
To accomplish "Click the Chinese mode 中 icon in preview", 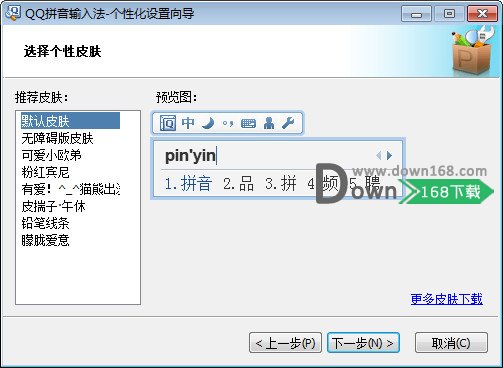I will point(188,123).
